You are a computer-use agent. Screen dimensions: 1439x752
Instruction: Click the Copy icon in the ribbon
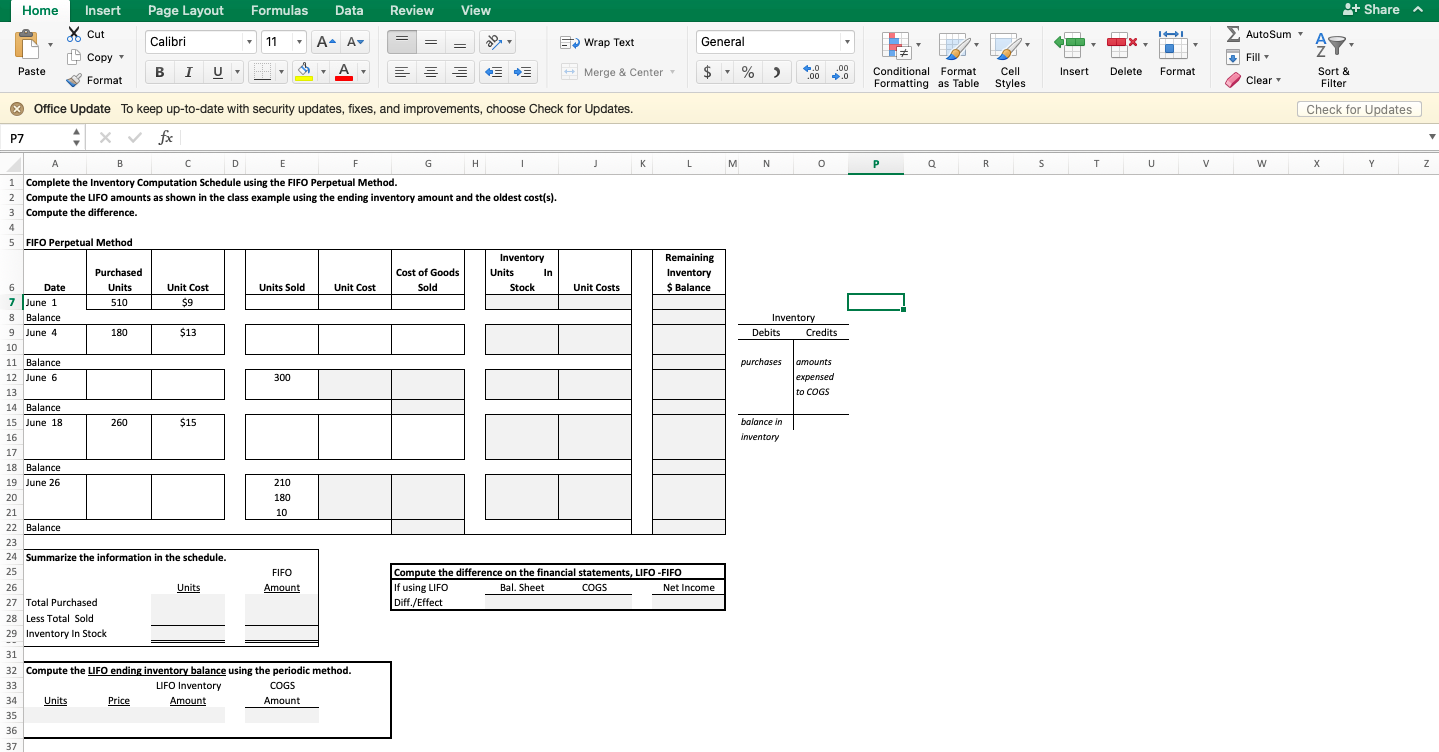pyautogui.click(x=73, y=57)
